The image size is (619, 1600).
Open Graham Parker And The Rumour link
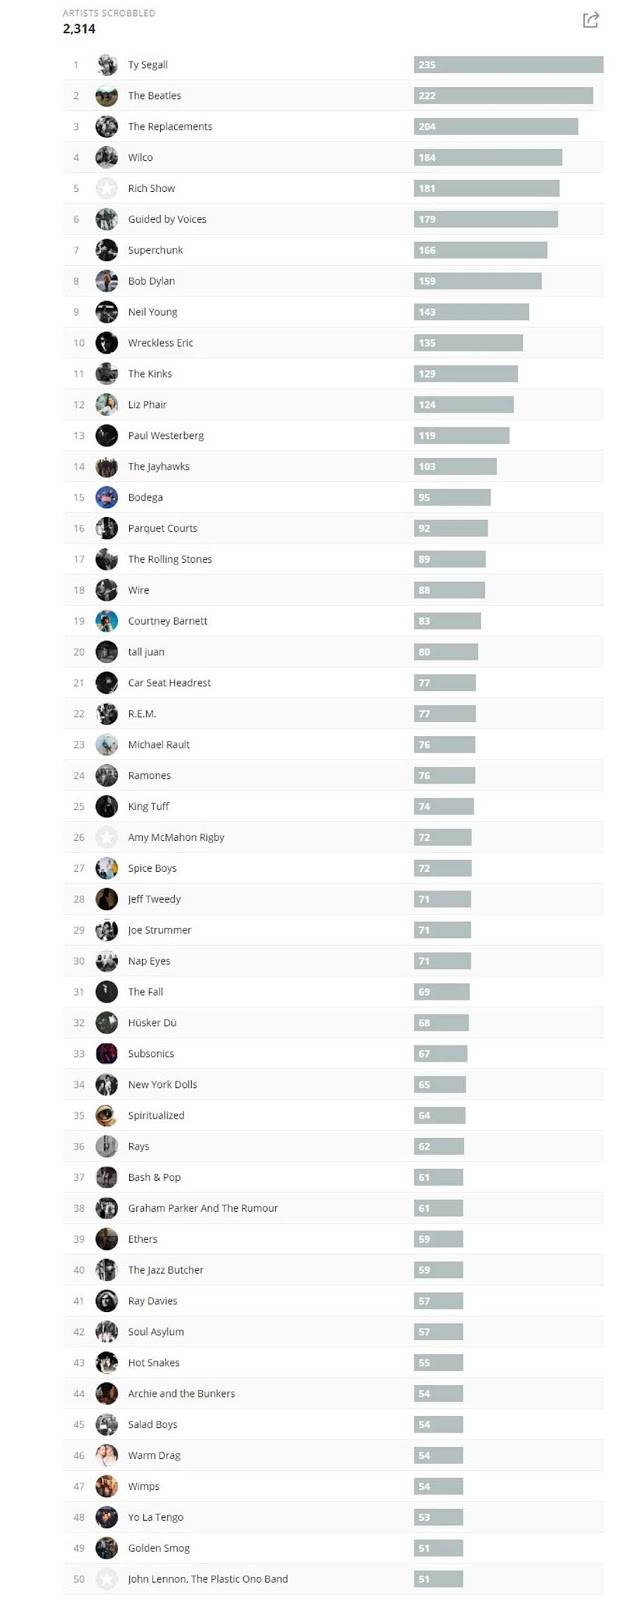pyautogui.click(x=203, y=1209)
